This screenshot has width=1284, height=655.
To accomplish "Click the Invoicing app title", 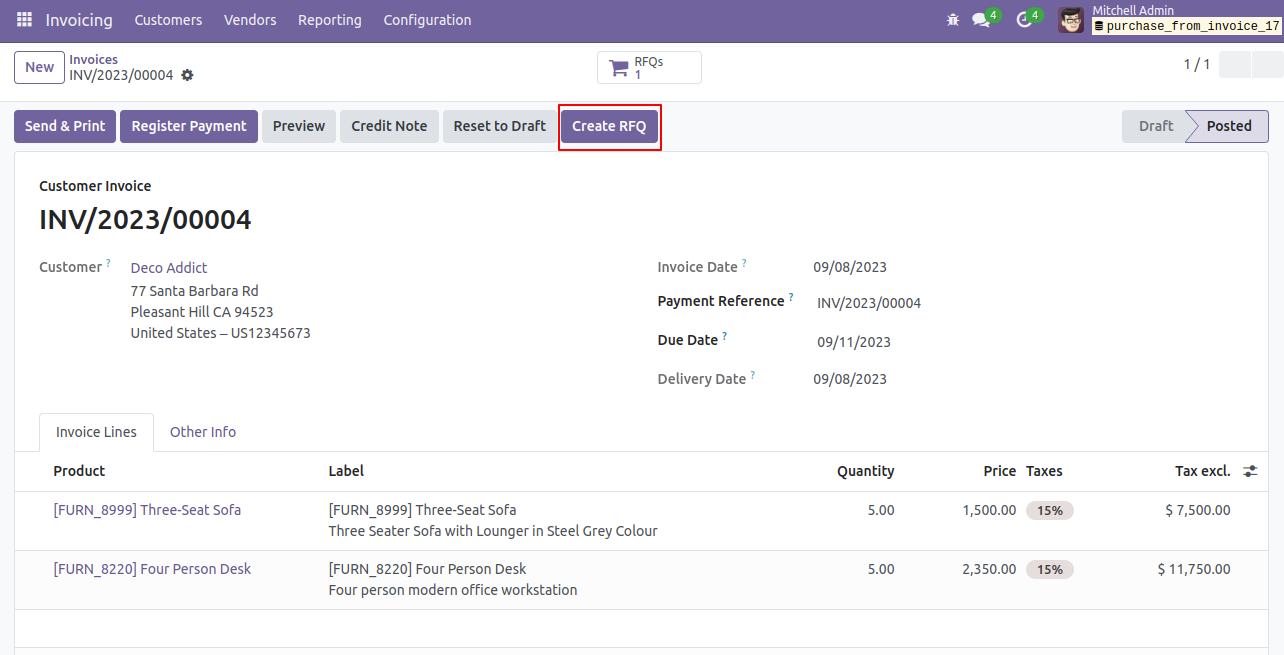I will pyautogui.click(x=79, y=20).
